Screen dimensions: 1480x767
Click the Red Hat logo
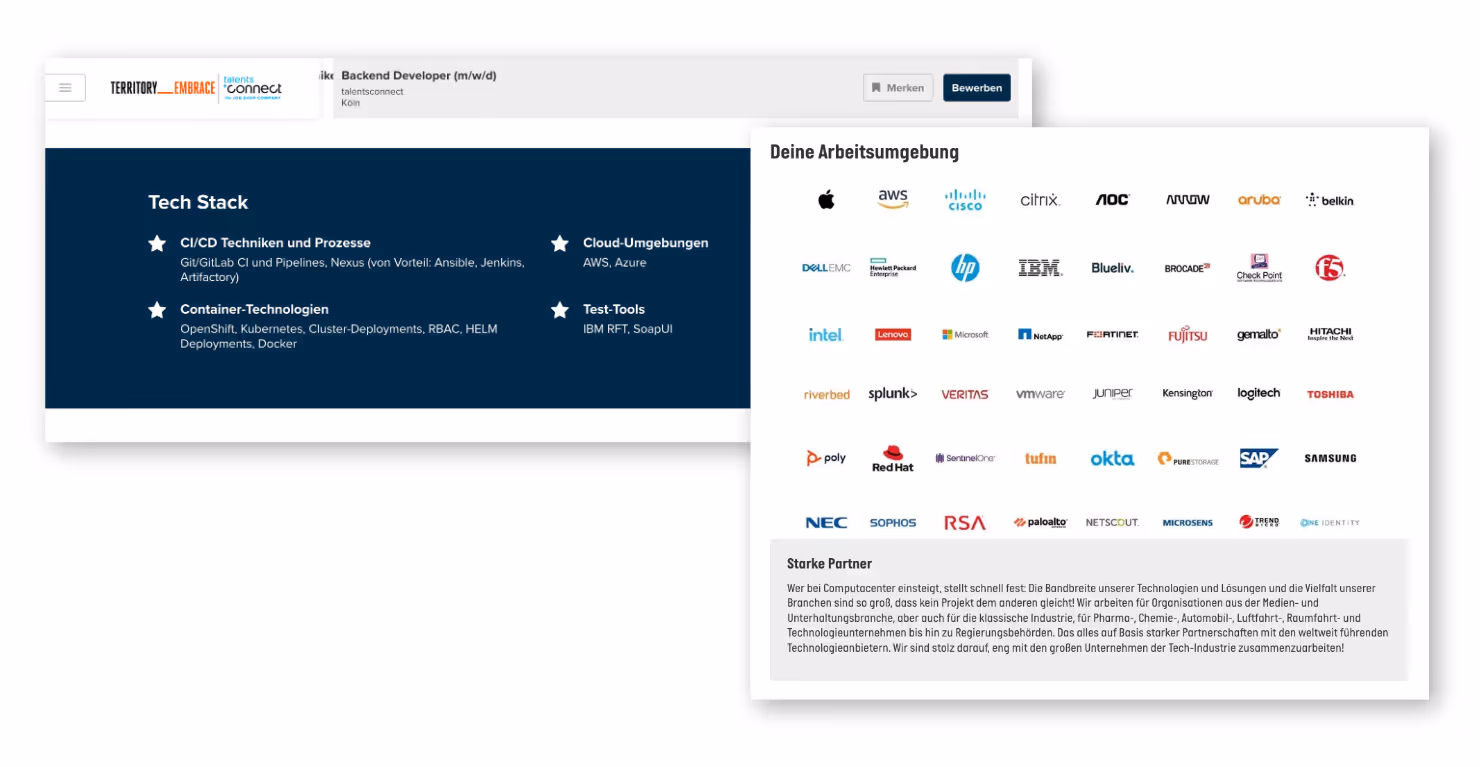pyautogui.click(x=893, y=458)
